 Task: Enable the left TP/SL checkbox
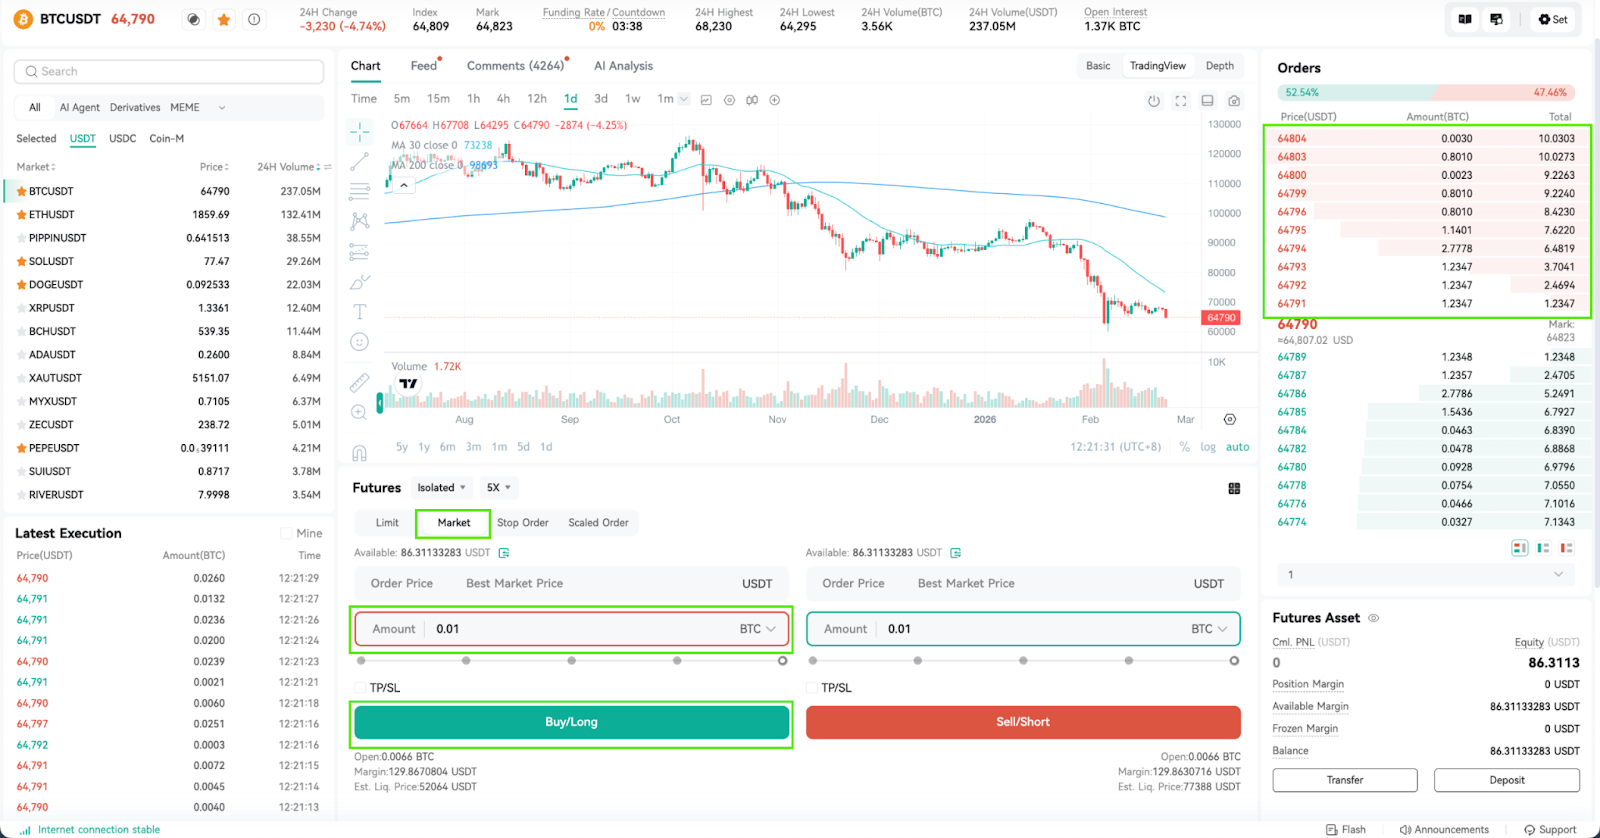[360, 688]
